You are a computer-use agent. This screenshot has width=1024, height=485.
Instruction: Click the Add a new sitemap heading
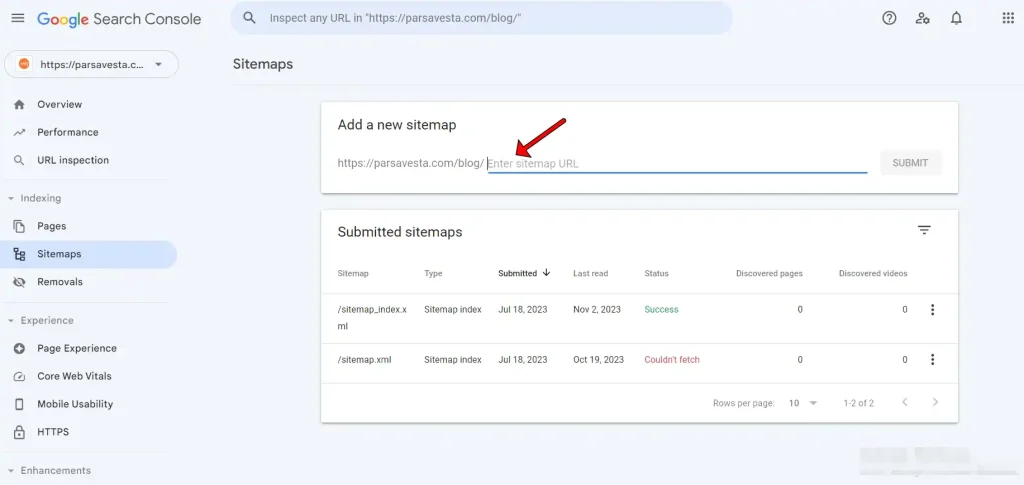(x=396, y=125)
